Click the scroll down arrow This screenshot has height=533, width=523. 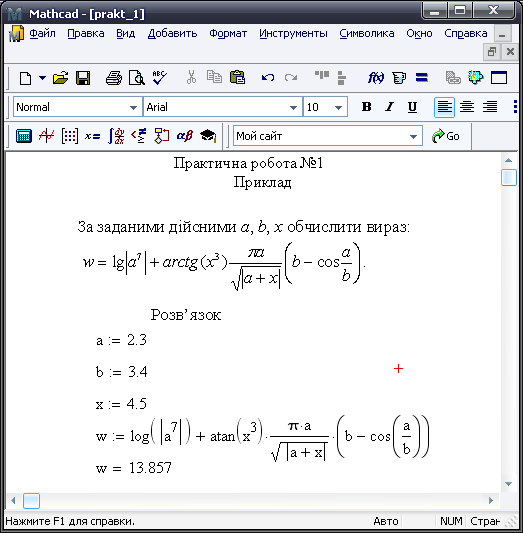click(x=508, y=484)
